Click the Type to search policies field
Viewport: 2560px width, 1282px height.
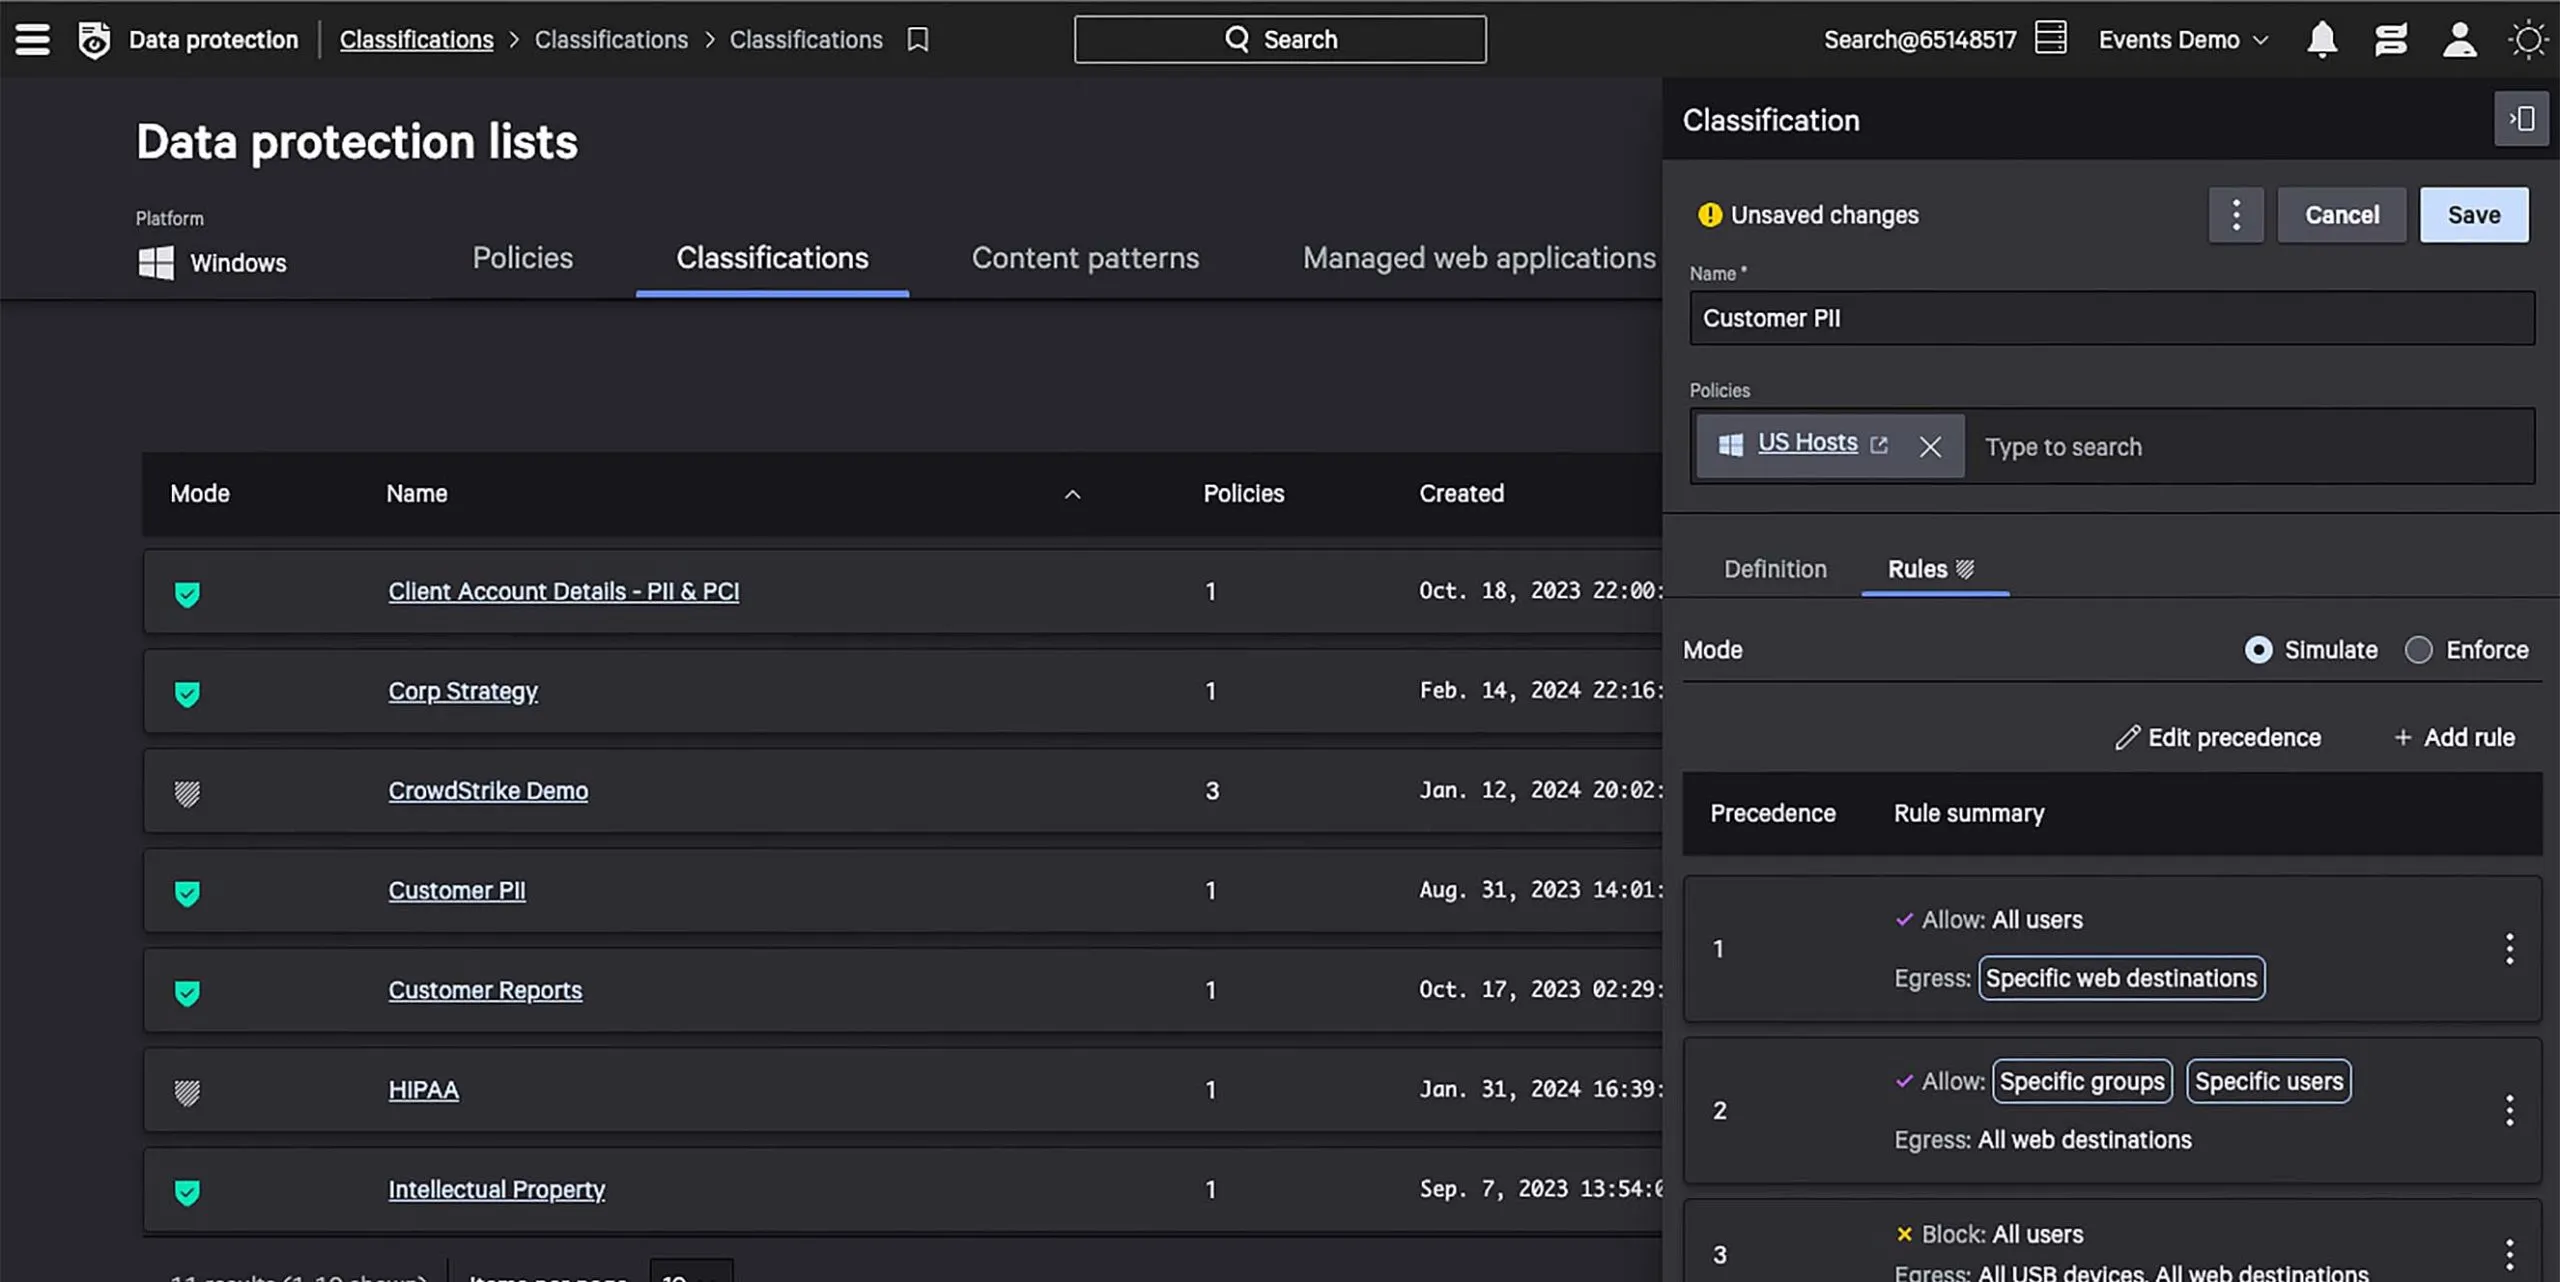click(2249, 447)
